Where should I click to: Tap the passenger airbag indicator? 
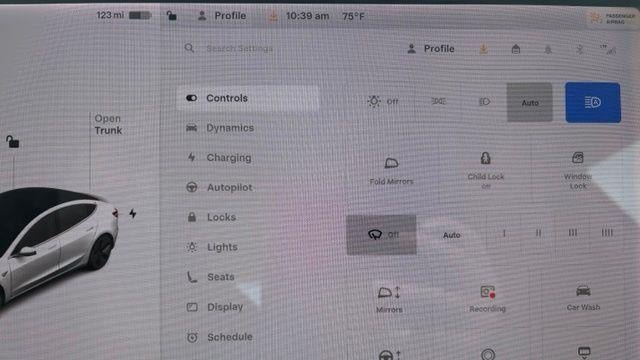point(612,18)
